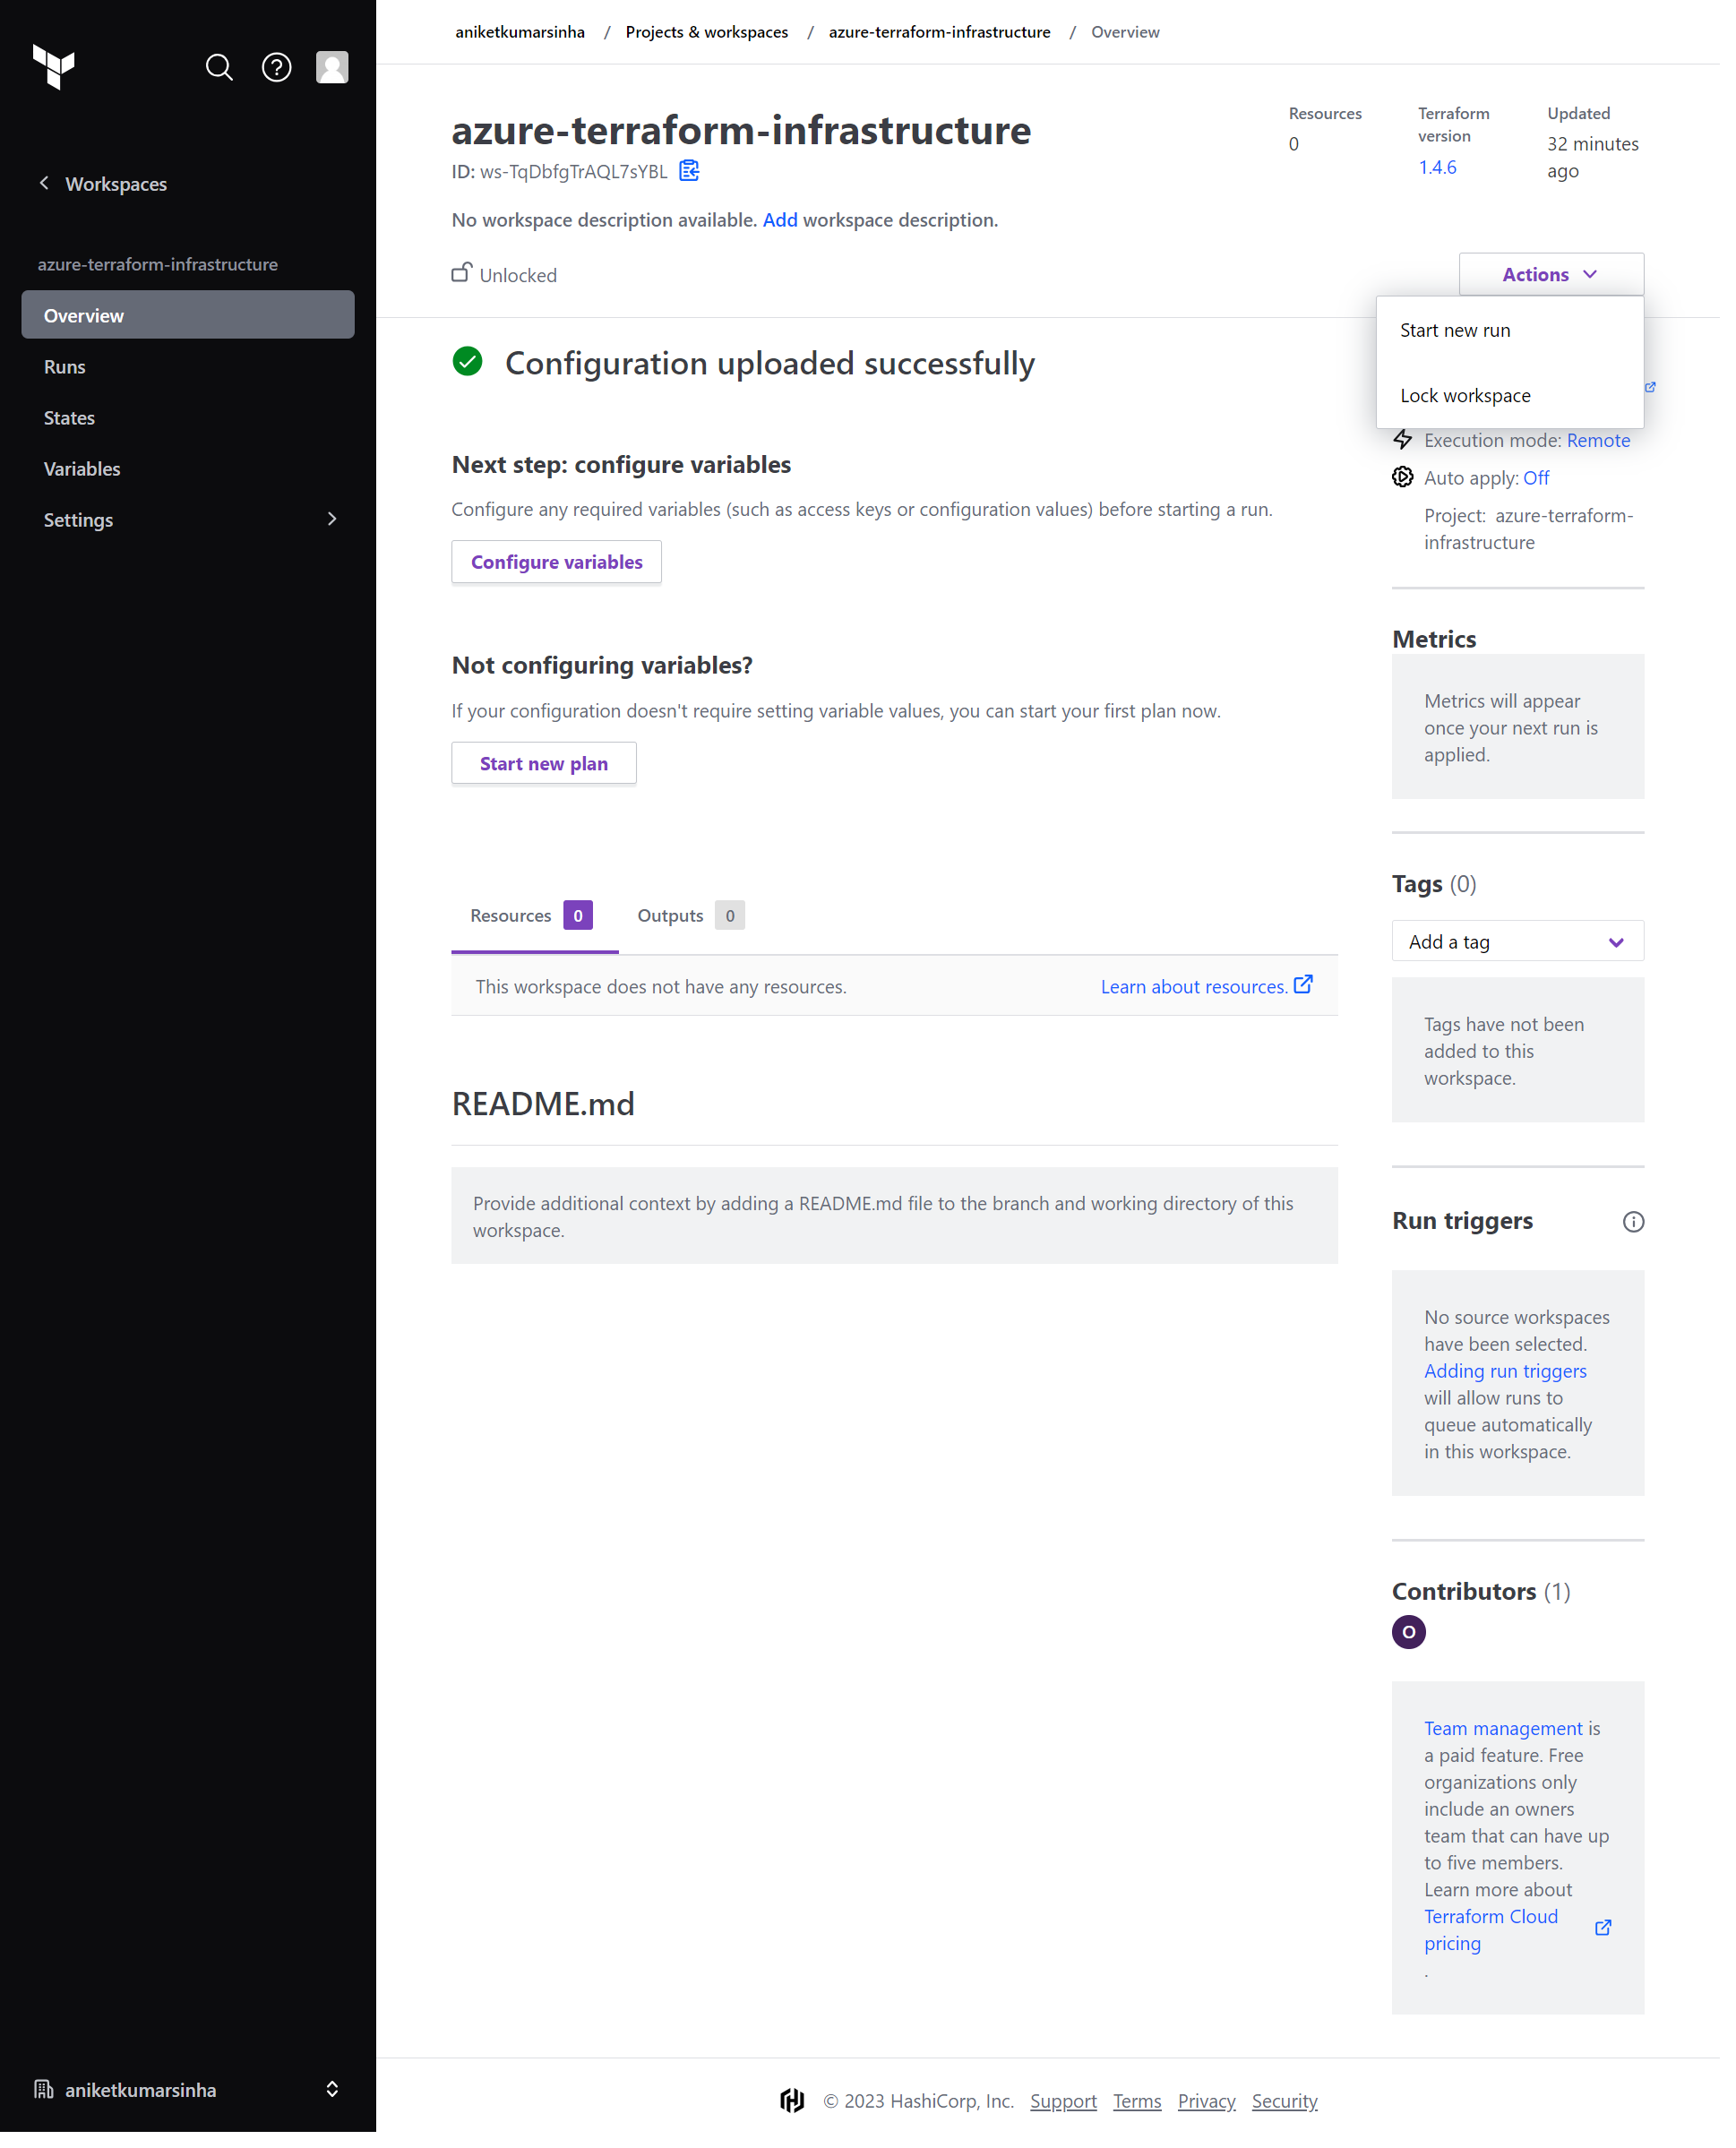Click the workspace ID text ws-TqDbfgTrAQL7sYBL
The height and width of the screenshot is (2148, 1736).
tap(578, 173)
